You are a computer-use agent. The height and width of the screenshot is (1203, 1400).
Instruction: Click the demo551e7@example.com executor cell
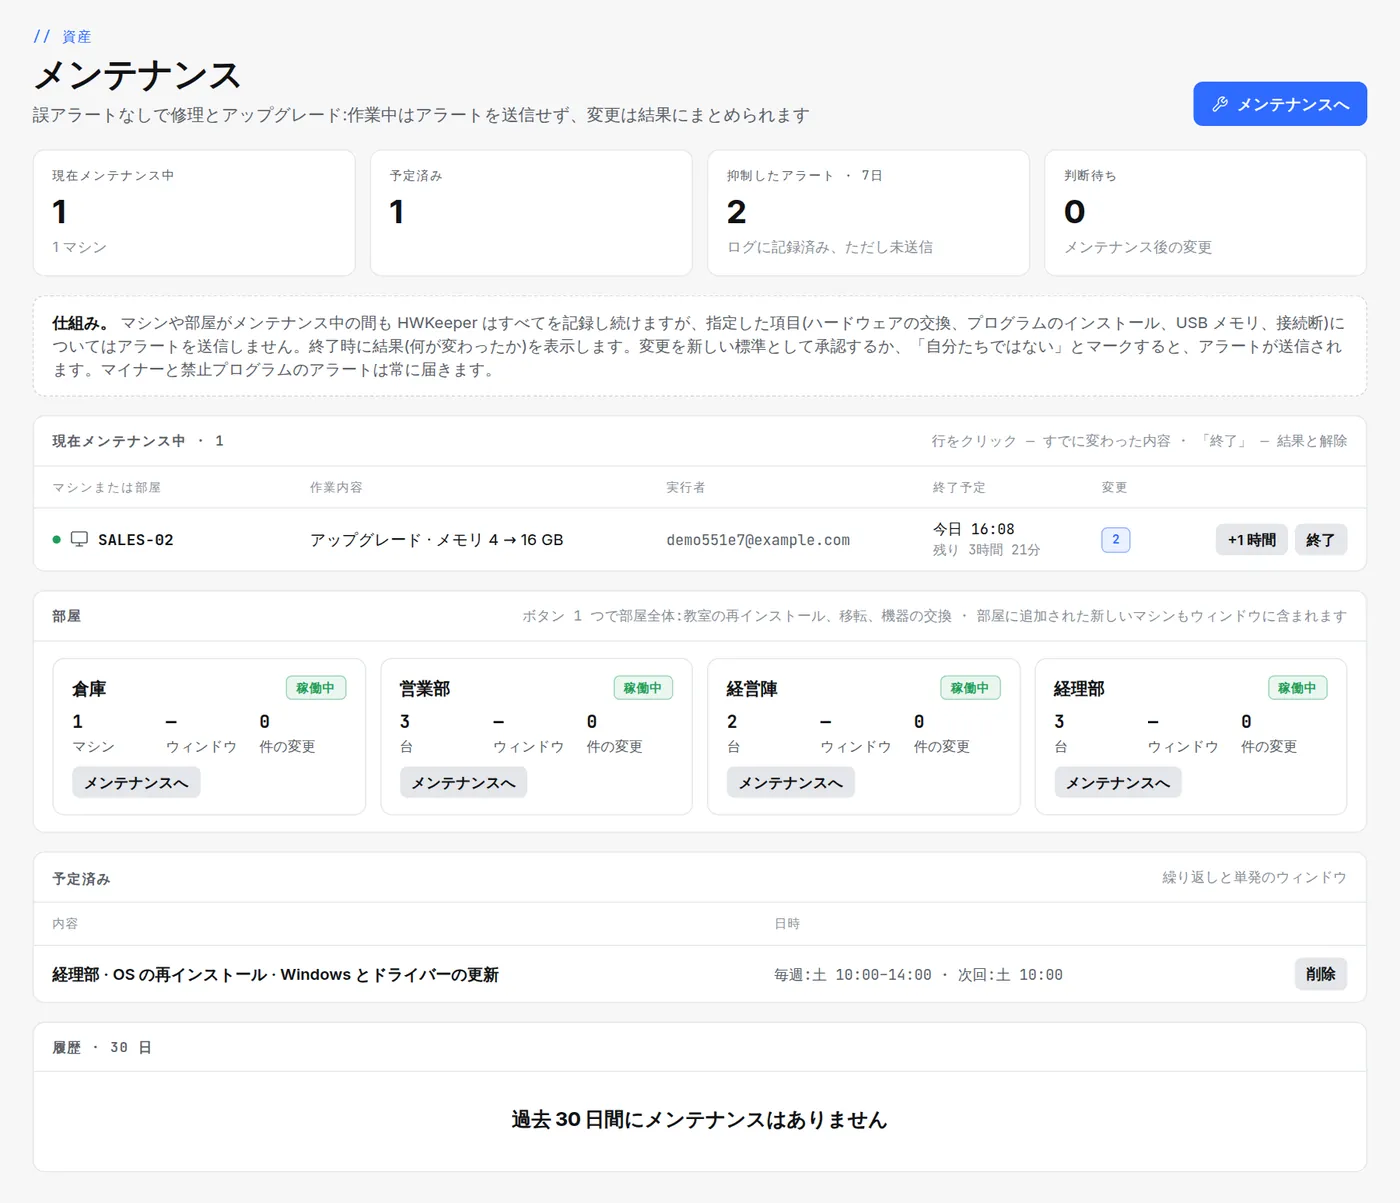(758, 540)
